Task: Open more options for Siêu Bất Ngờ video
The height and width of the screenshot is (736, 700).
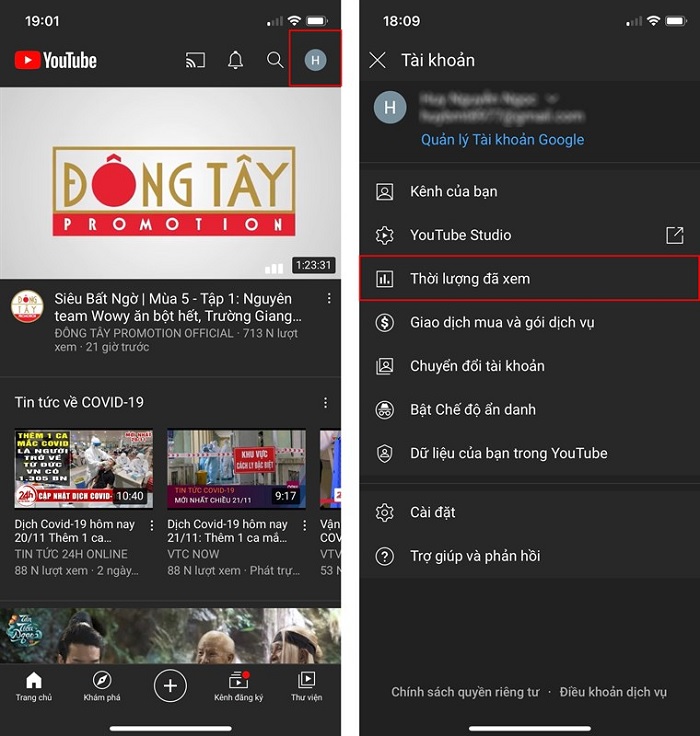Action: (x=329, y=299)
